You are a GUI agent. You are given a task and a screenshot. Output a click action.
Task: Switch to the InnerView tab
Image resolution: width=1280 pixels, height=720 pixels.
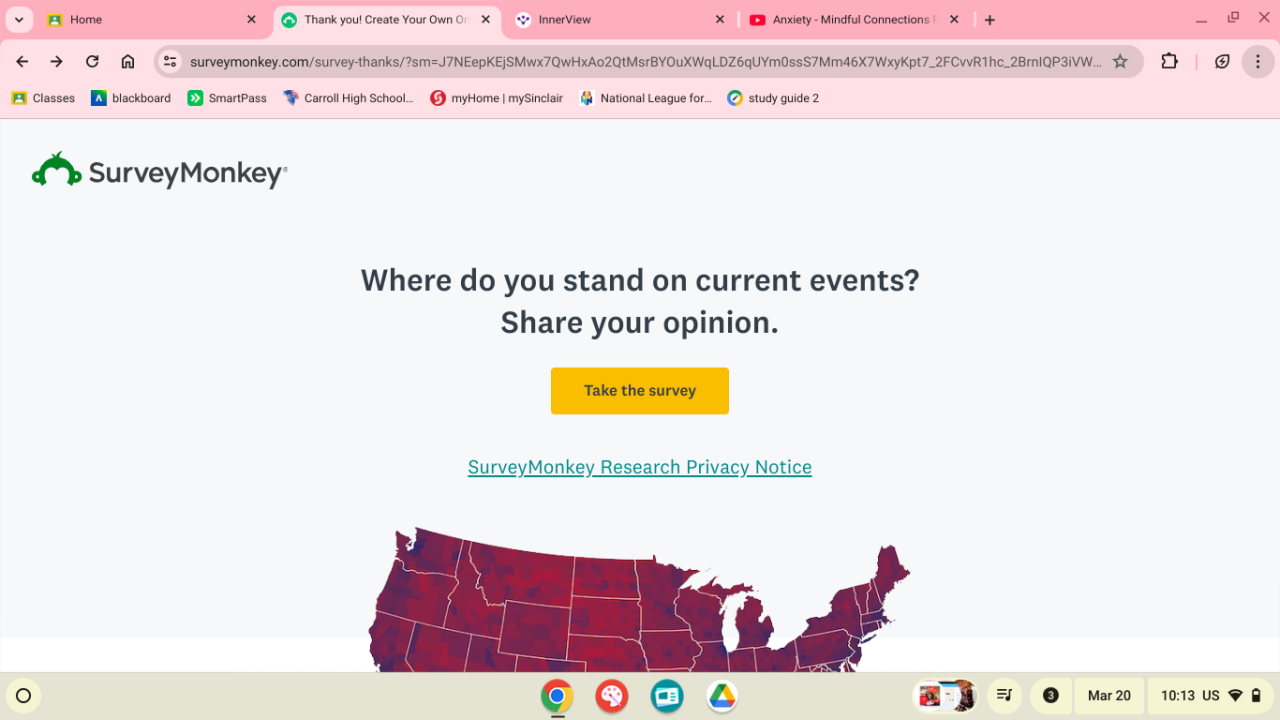621,20
